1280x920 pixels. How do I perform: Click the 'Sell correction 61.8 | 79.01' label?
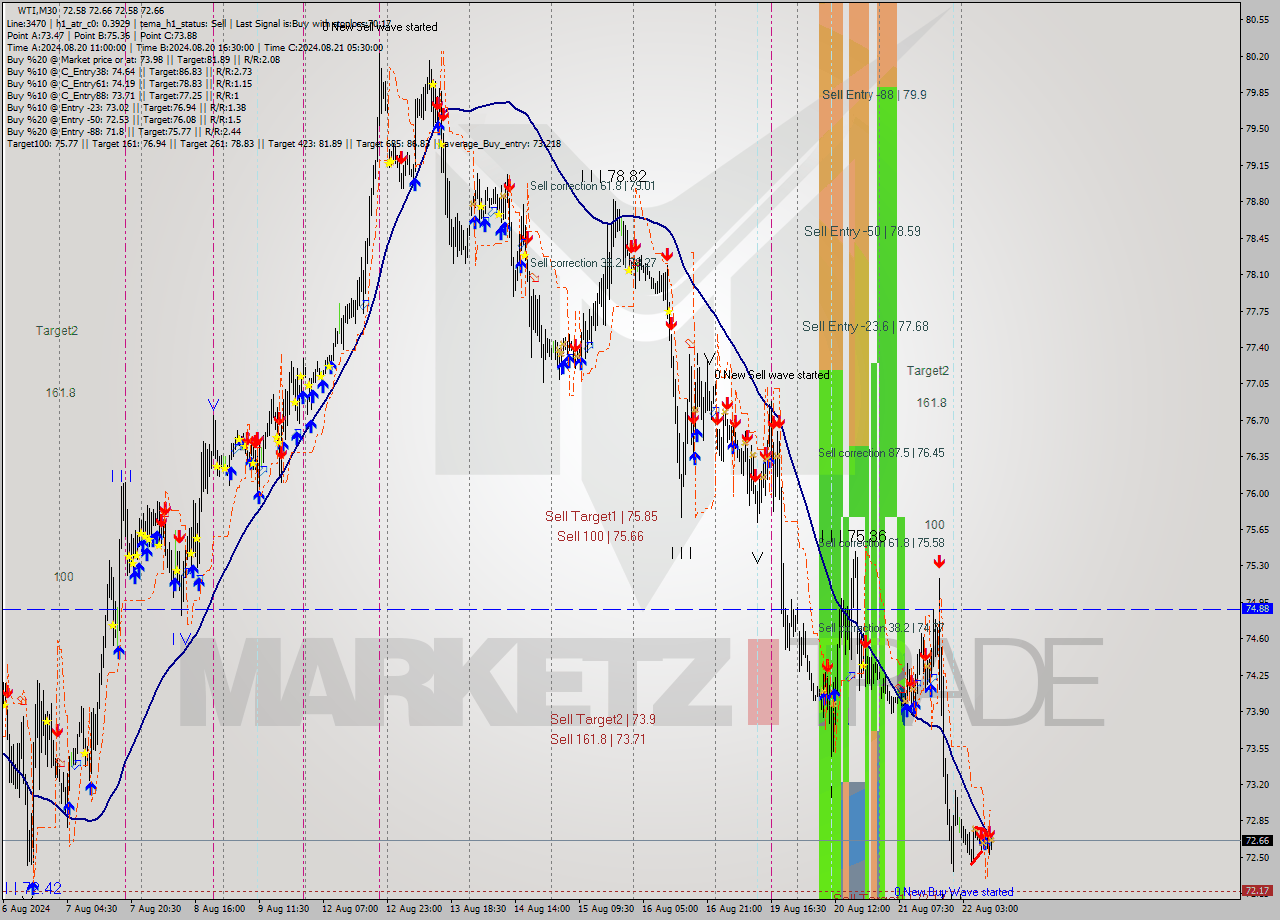pos(592,186)
